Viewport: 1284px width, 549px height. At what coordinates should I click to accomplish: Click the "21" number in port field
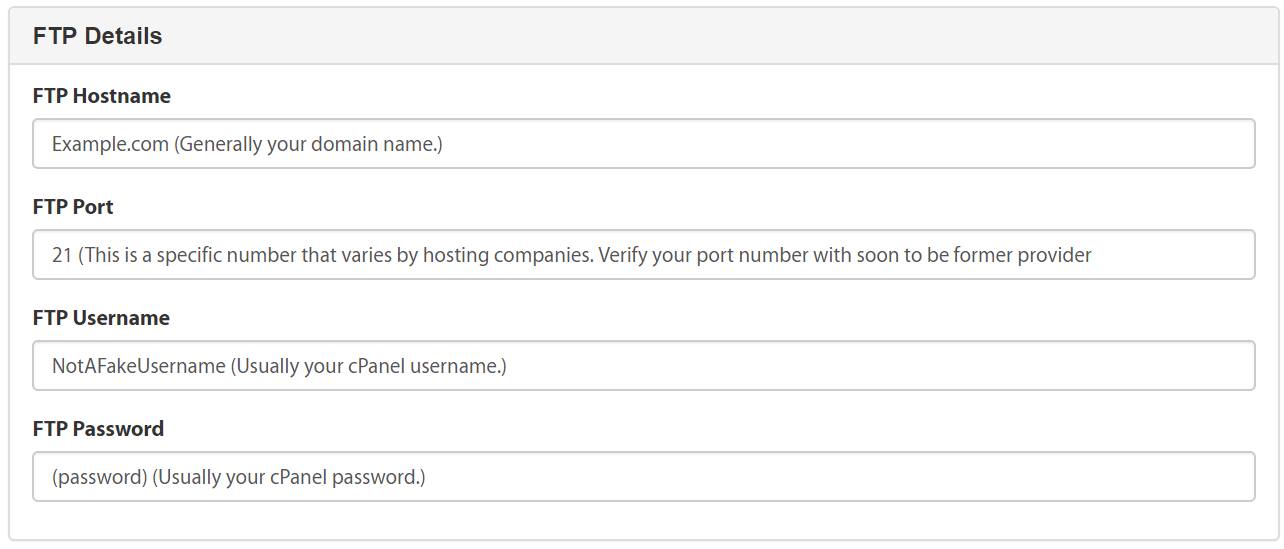(x=62, y=255)
